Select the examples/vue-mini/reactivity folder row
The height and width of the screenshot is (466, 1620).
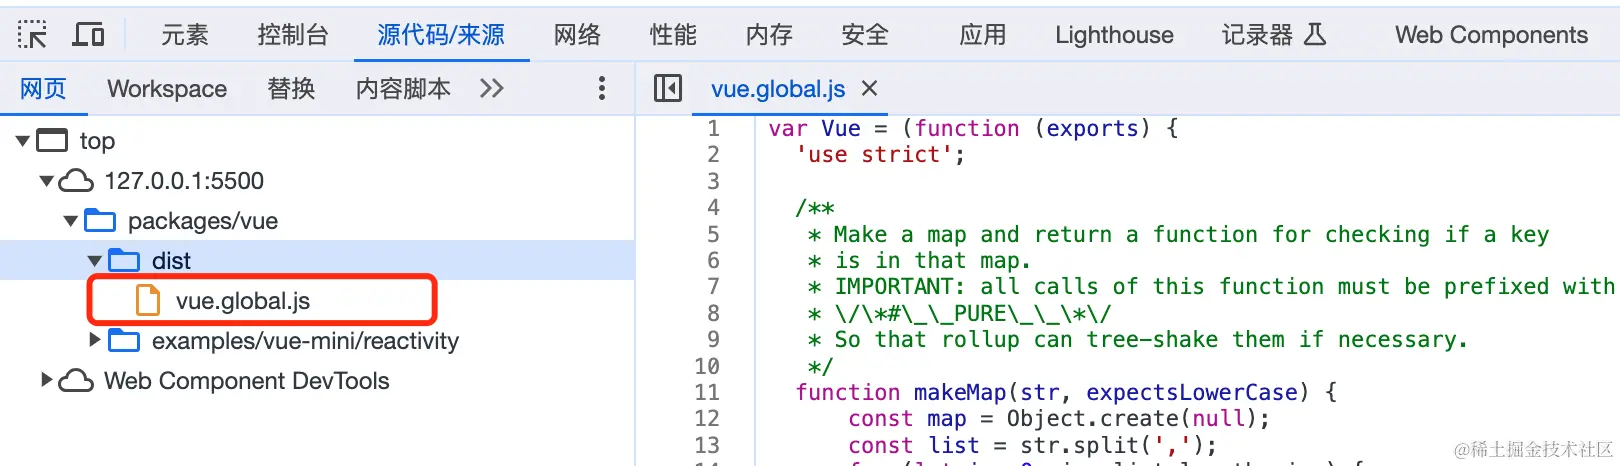coord(317,341)
